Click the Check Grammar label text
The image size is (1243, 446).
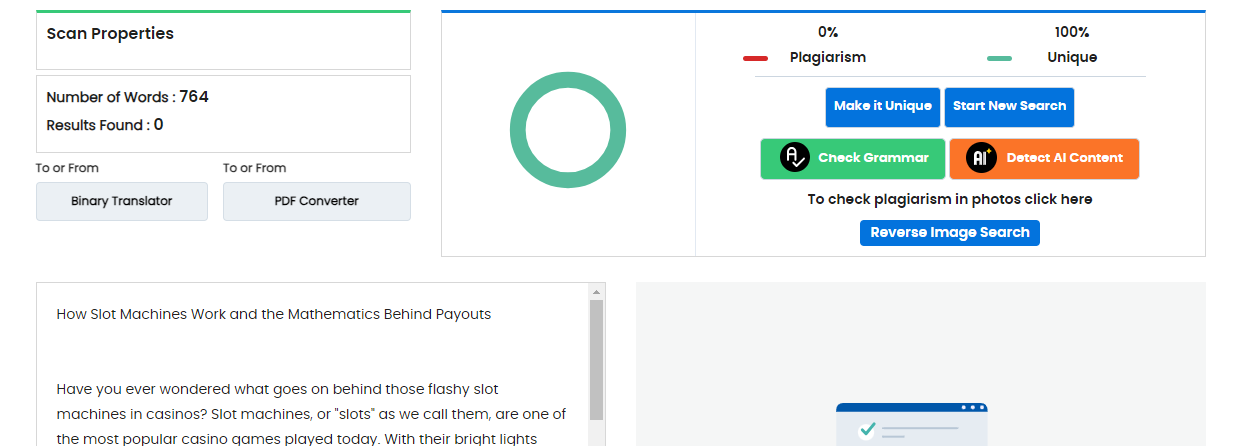873,158
